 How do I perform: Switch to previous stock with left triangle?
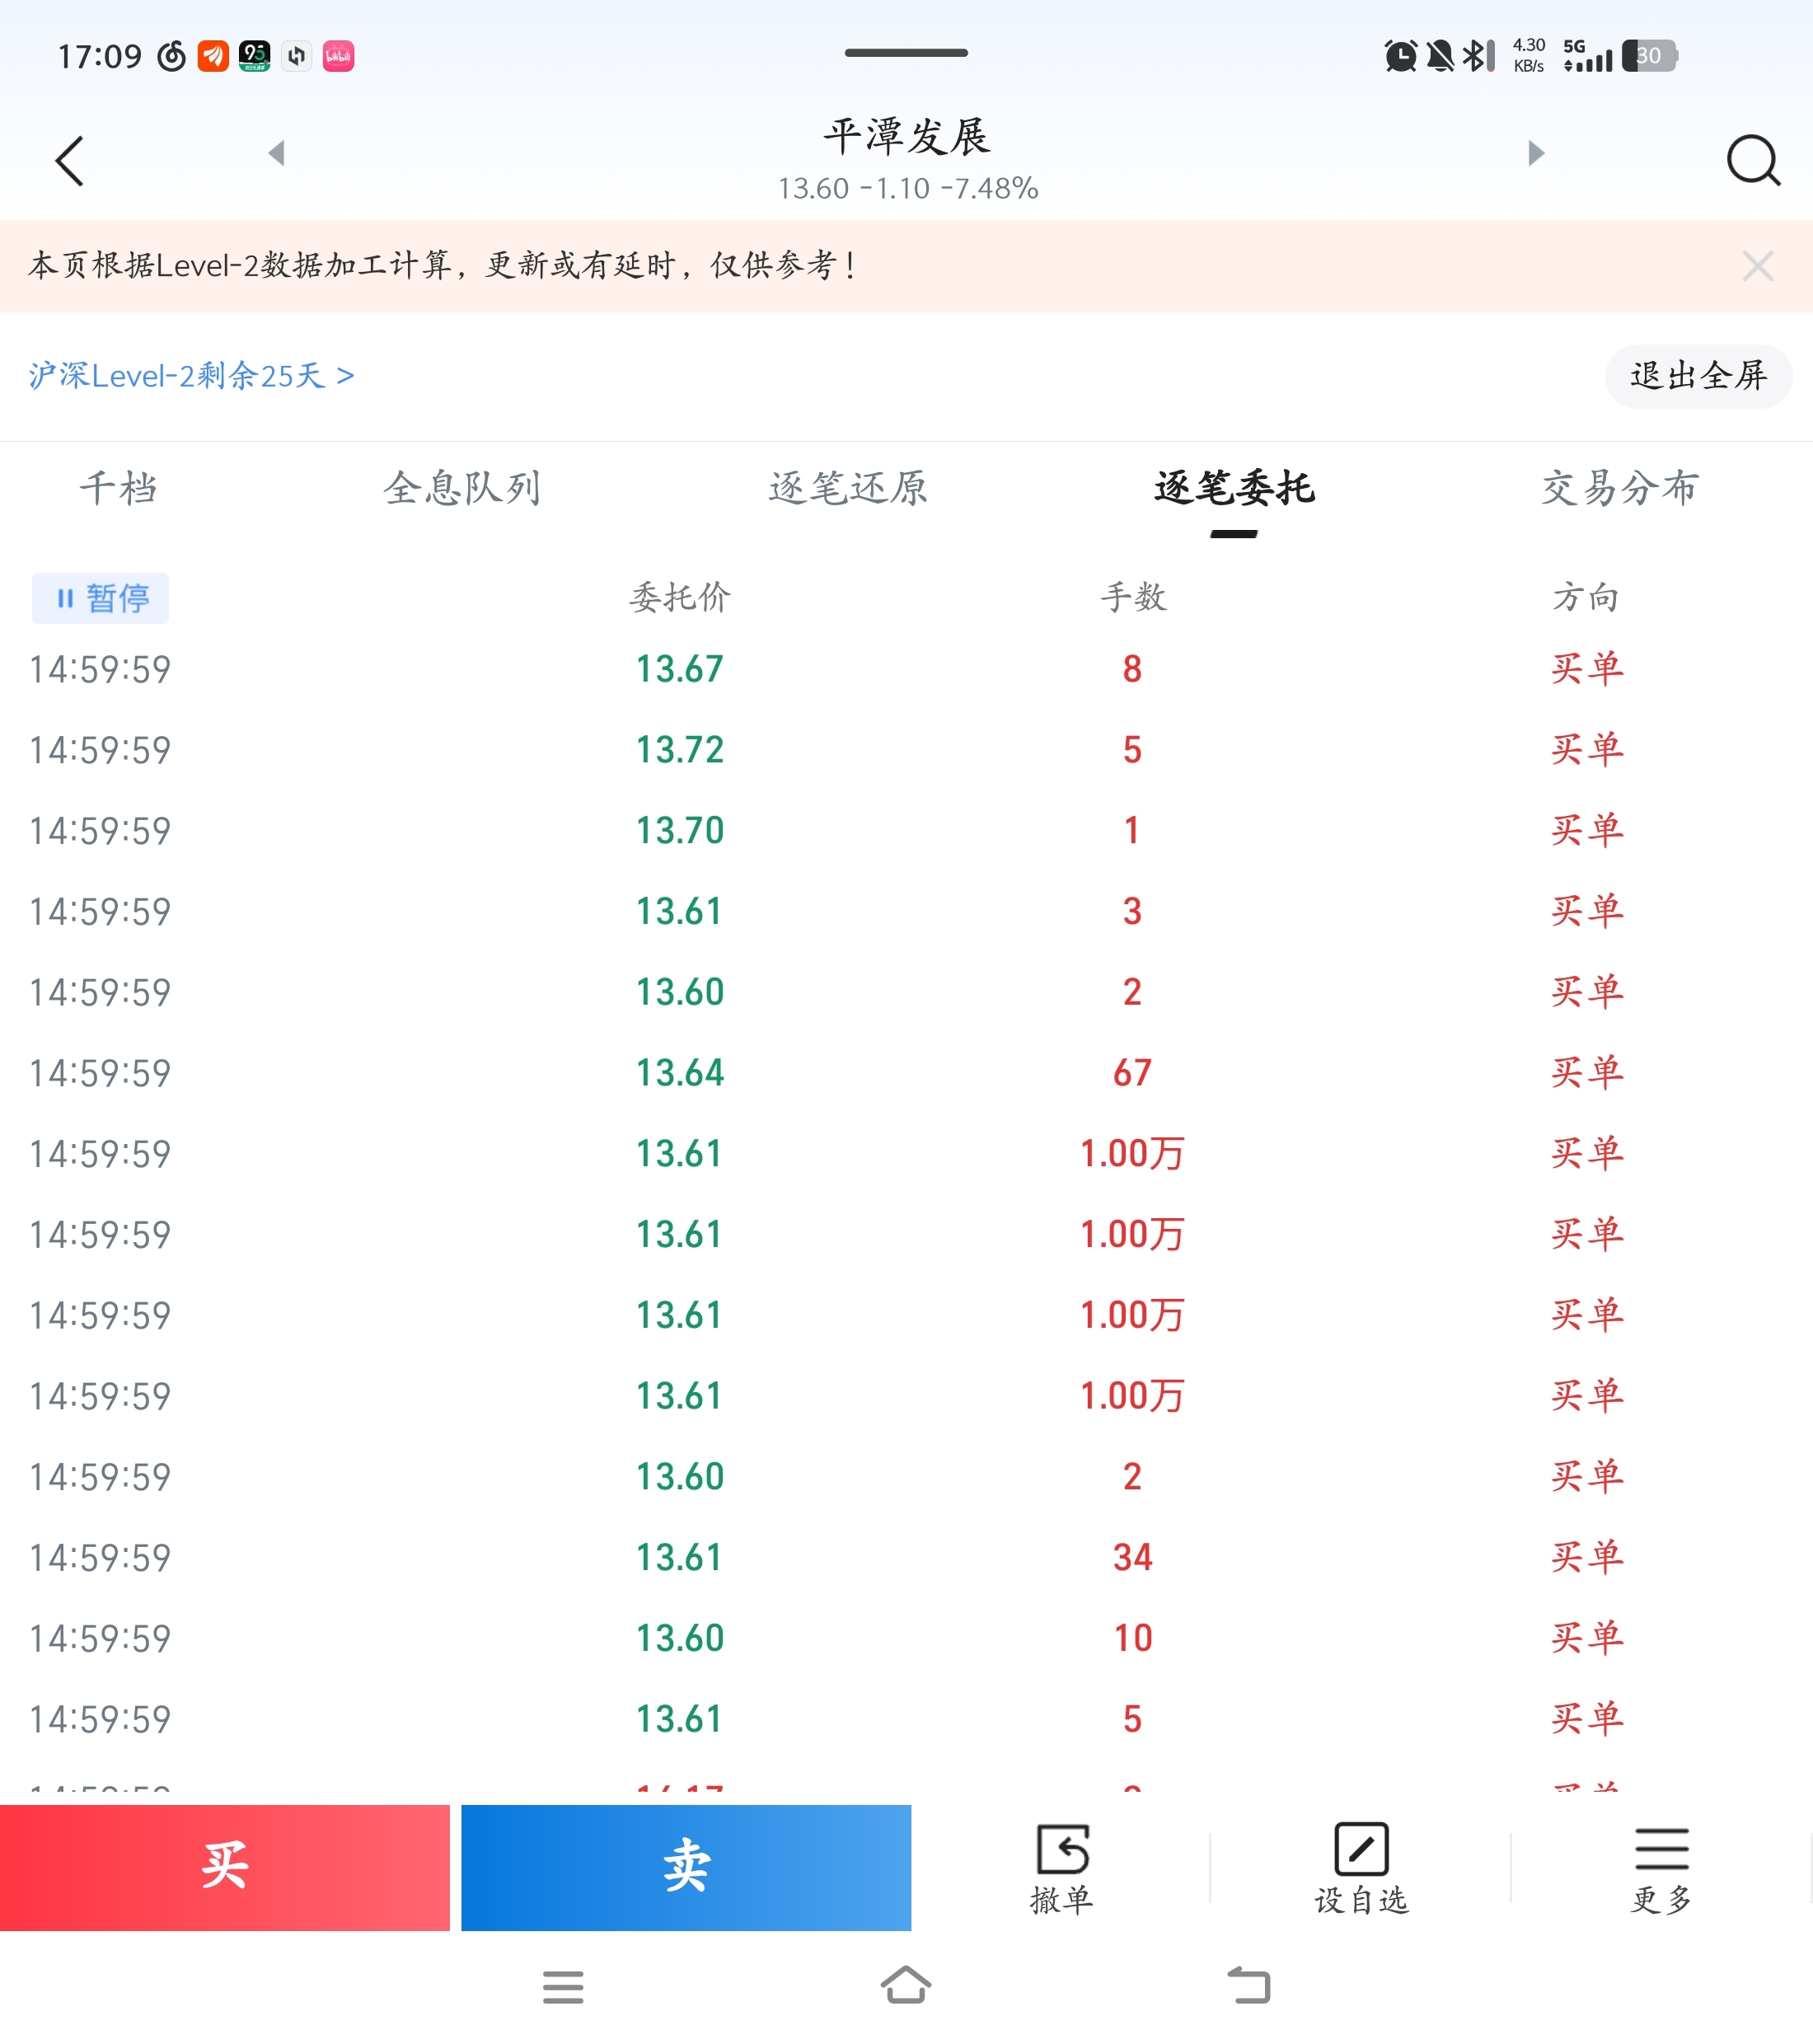coord(277,153)
